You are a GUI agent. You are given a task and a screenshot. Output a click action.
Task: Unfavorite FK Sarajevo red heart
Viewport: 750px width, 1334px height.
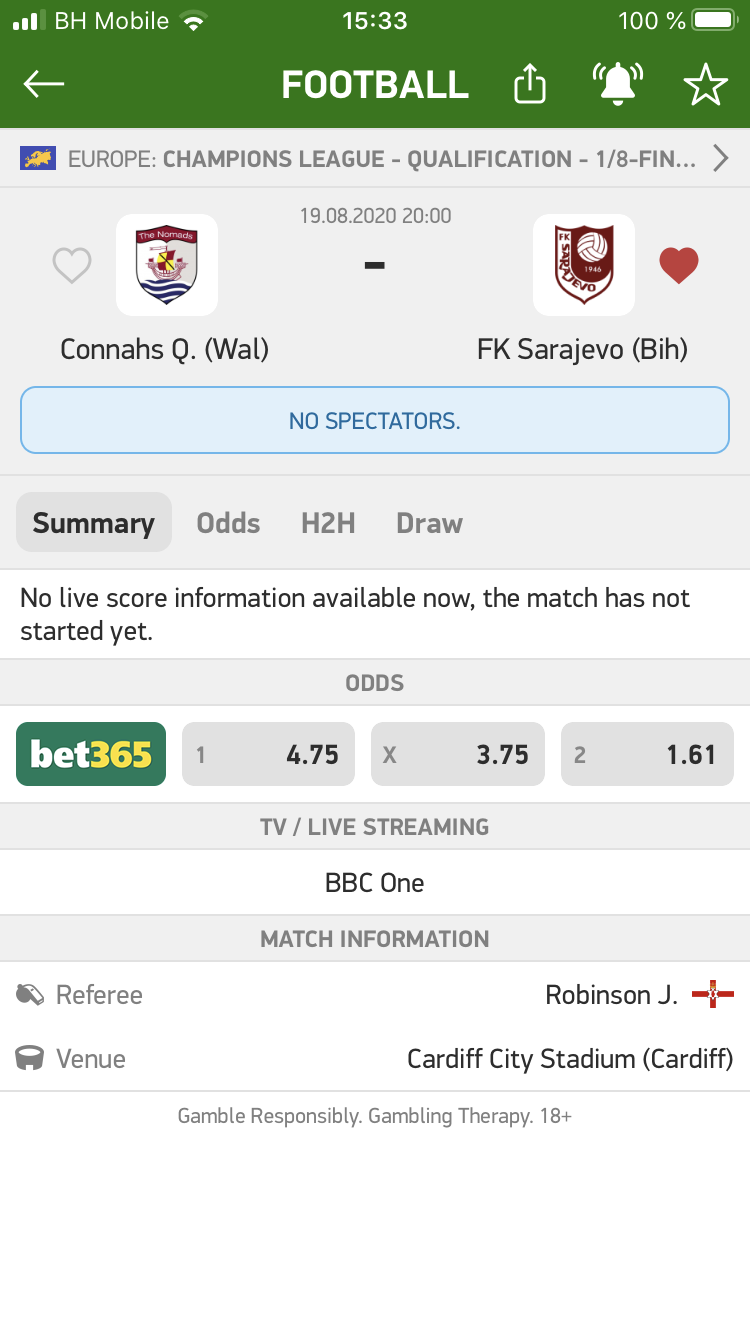pyautogui.click(x=678, y=265)
